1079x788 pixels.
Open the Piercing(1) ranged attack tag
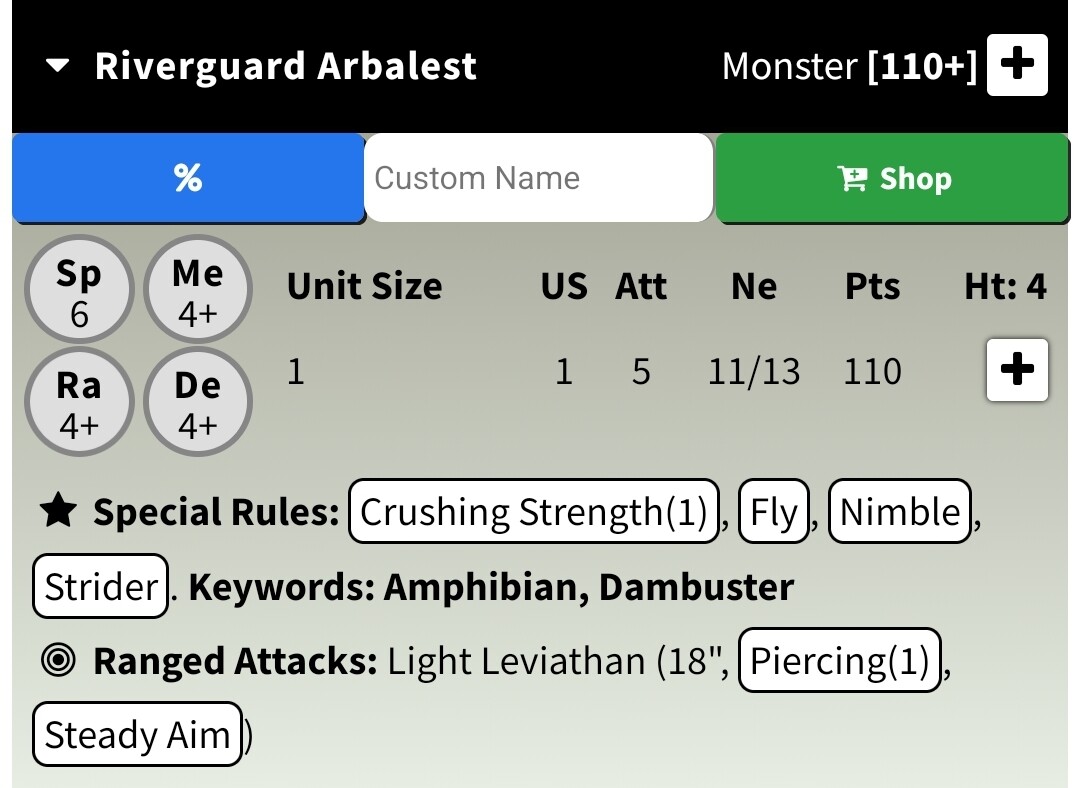(x=839, y=661)
